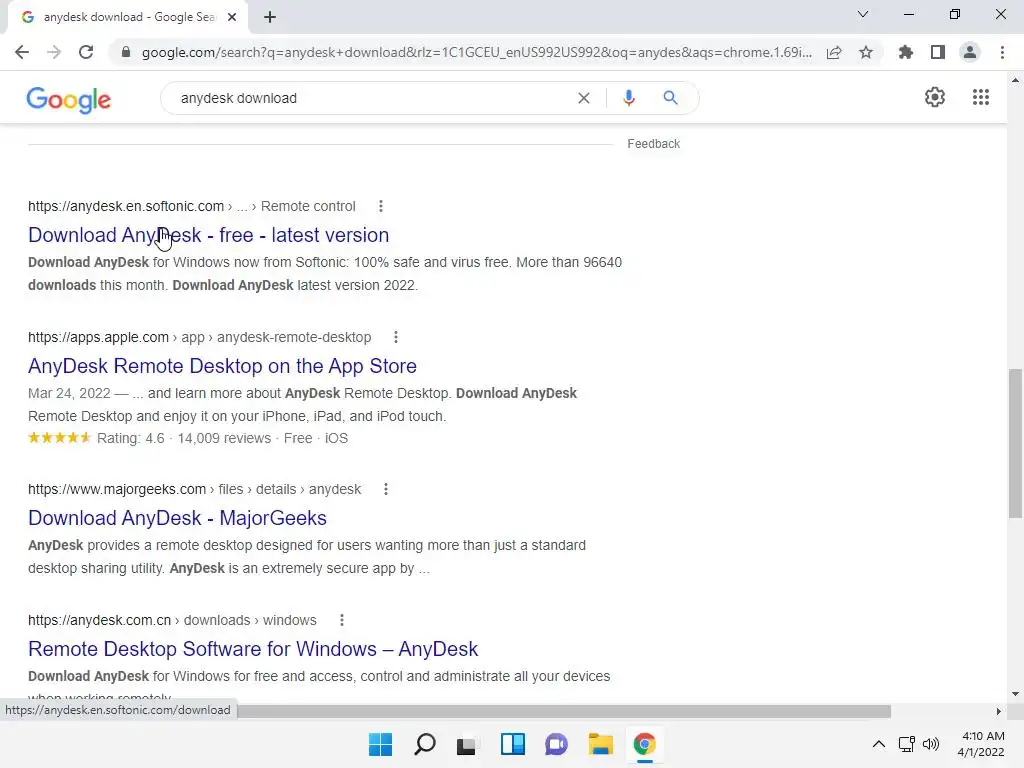Viewport: 1024px width, 768px height.
Task: Bookmark this tab with the star
Action: click(866, 52)
